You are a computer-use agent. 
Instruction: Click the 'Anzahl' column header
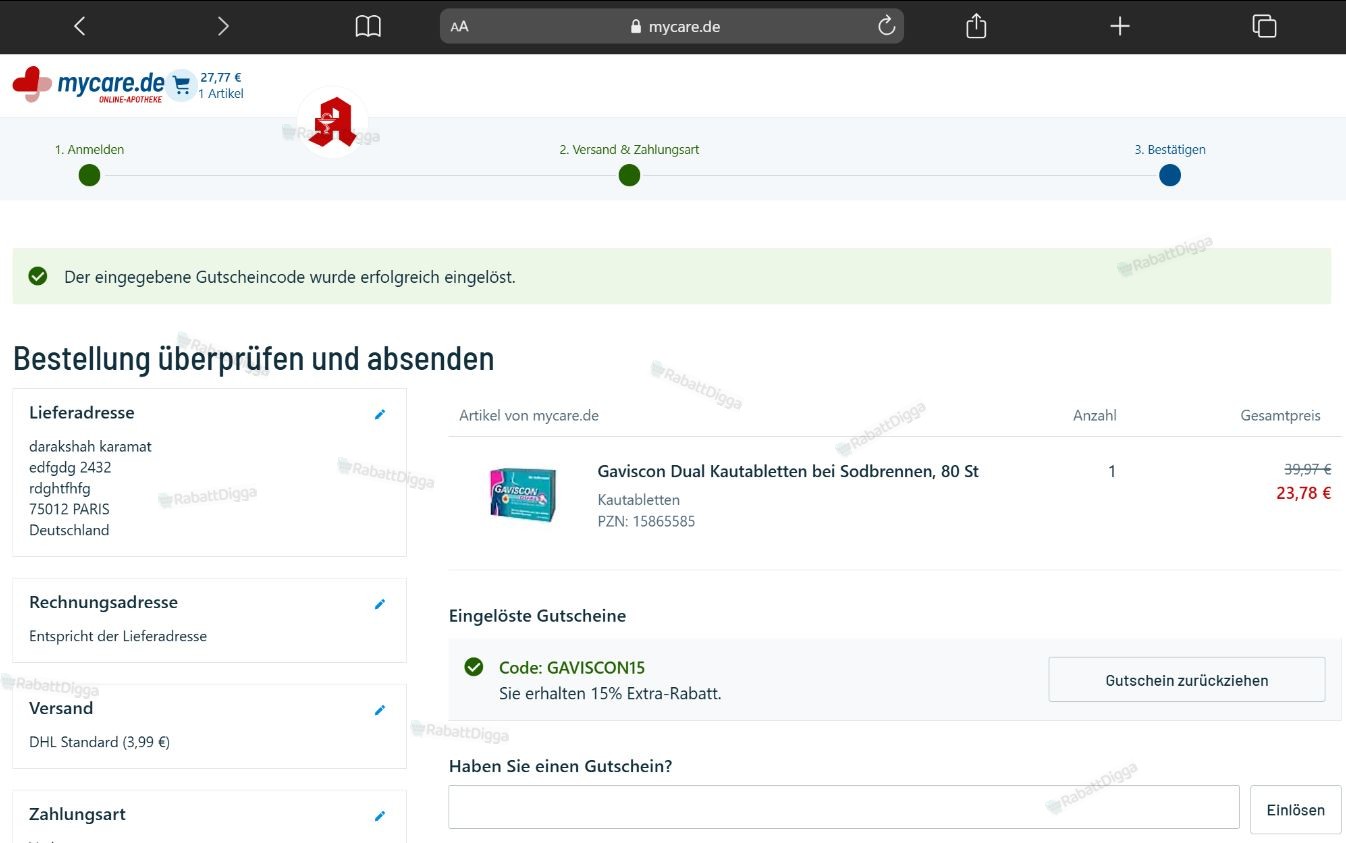[x=1094, y=415]
